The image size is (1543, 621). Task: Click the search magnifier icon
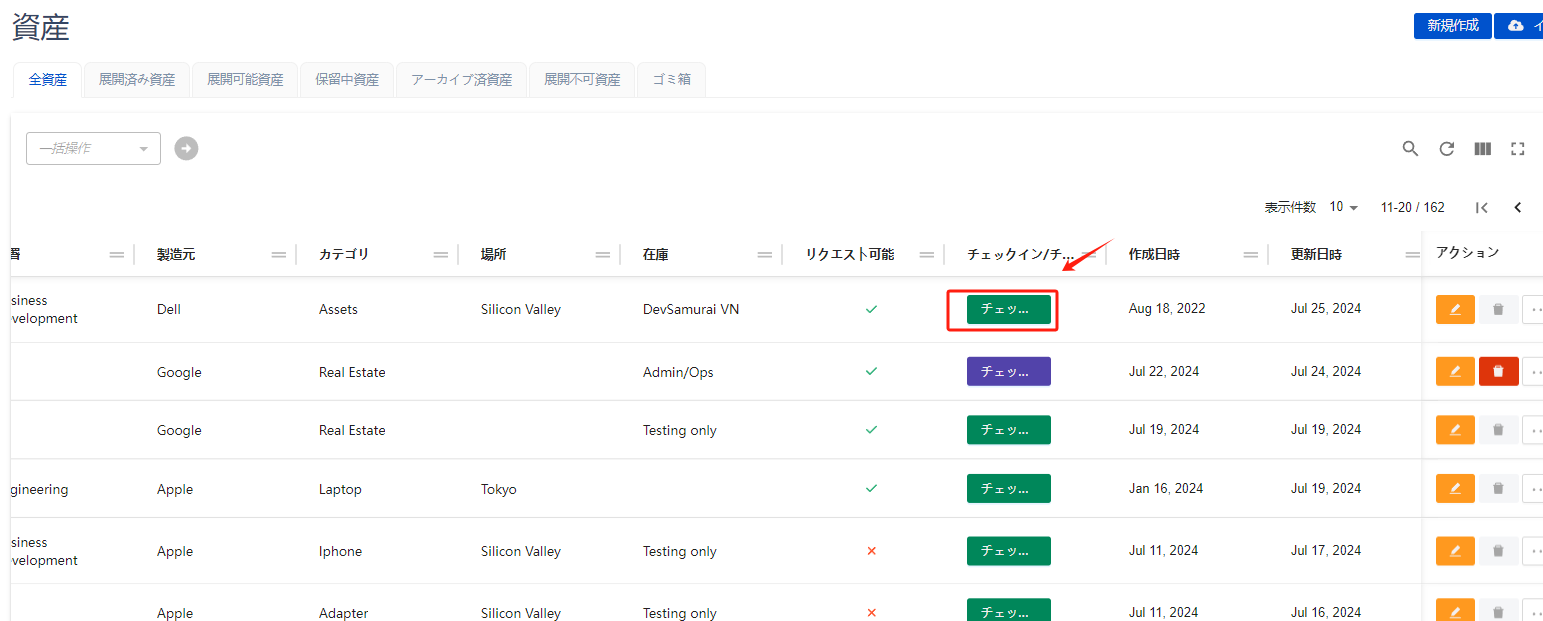click(x=1410, y=149)
